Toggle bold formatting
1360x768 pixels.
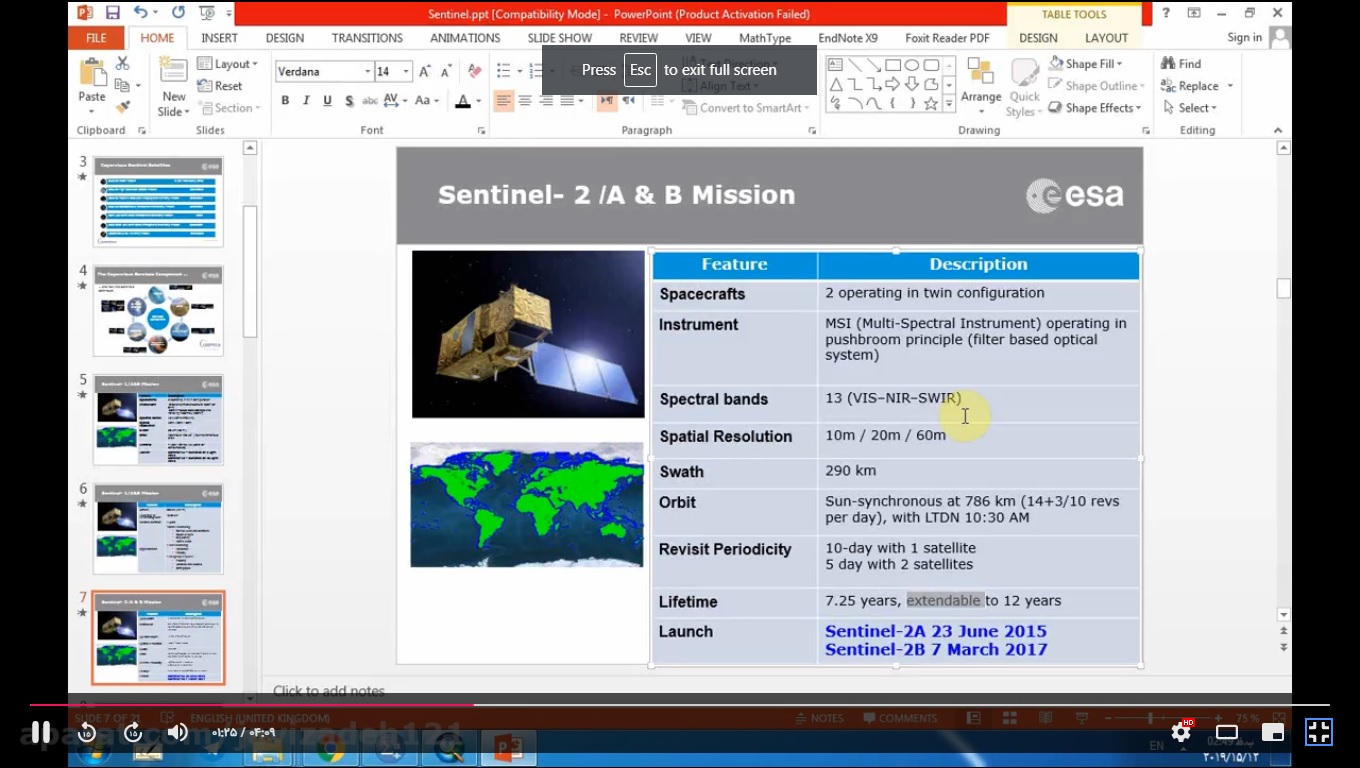pyautogui.click(x=285, y=101)
